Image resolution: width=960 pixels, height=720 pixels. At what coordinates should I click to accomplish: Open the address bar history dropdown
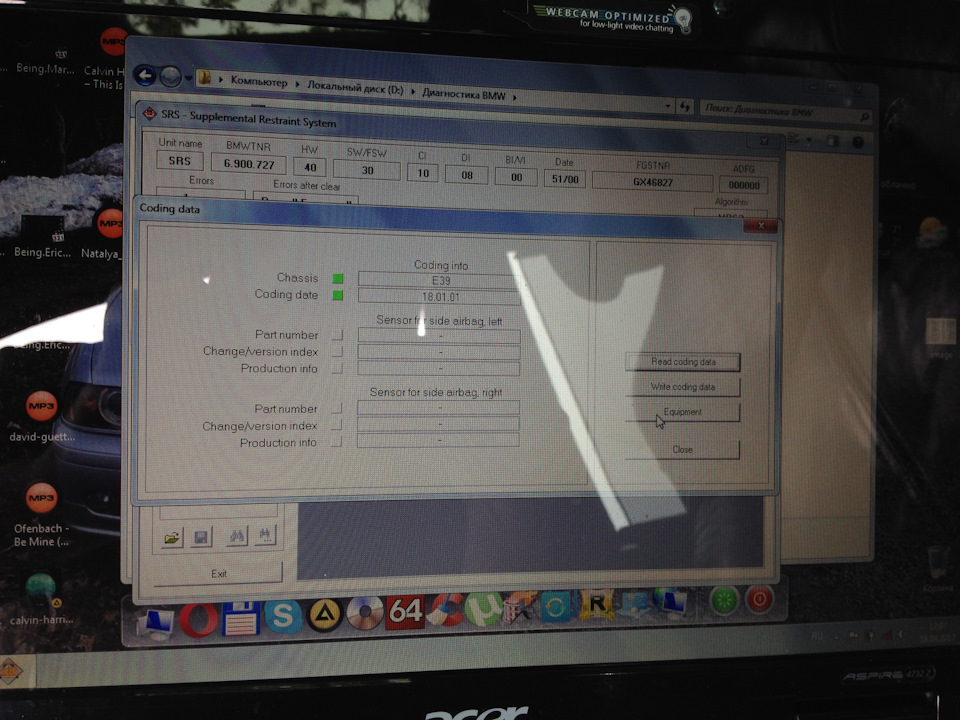[667, 106]
